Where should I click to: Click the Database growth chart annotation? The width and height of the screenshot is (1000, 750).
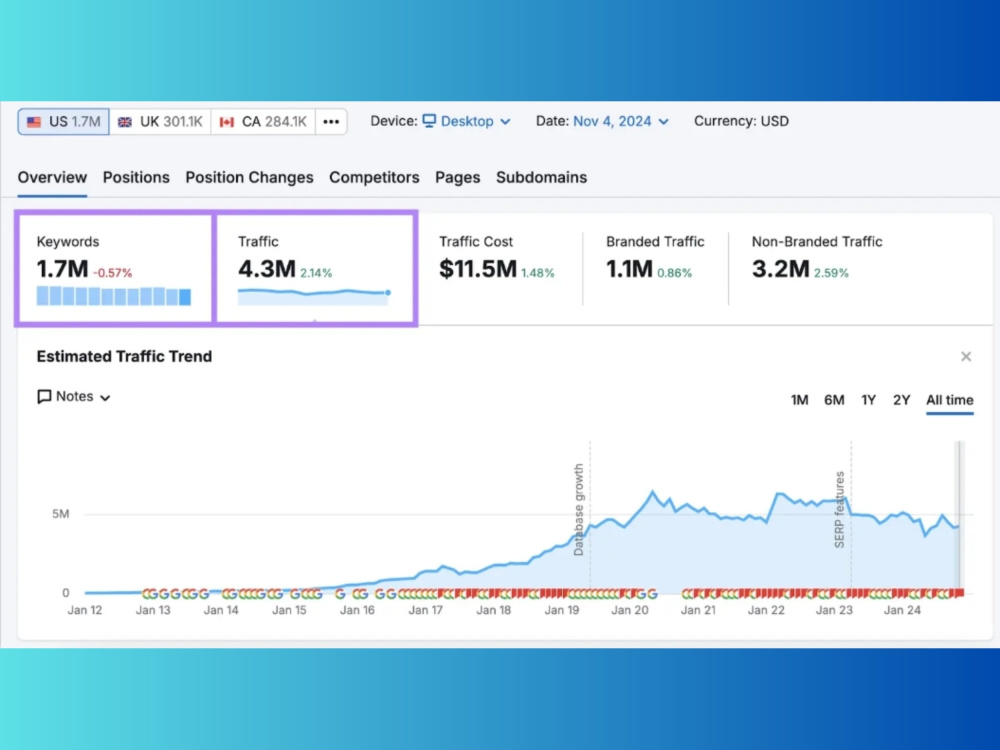coord(578,510)
